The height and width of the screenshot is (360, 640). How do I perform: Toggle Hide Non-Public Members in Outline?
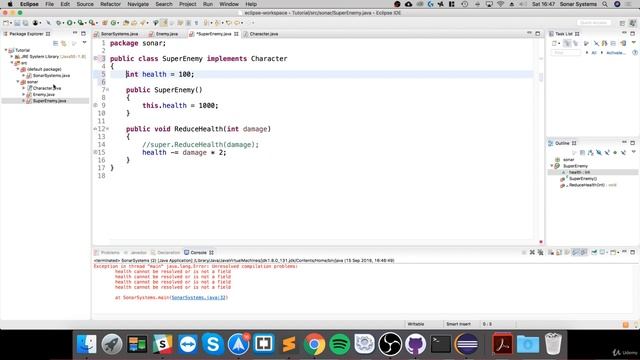pos(615,153)
